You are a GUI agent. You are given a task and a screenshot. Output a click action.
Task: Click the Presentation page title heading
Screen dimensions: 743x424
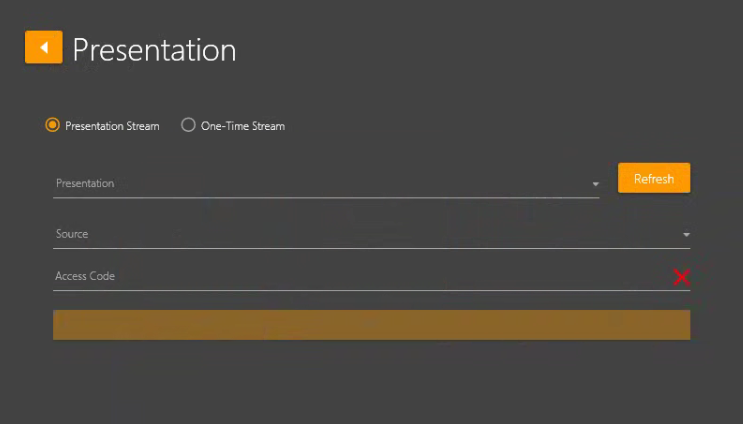(154, 50)
